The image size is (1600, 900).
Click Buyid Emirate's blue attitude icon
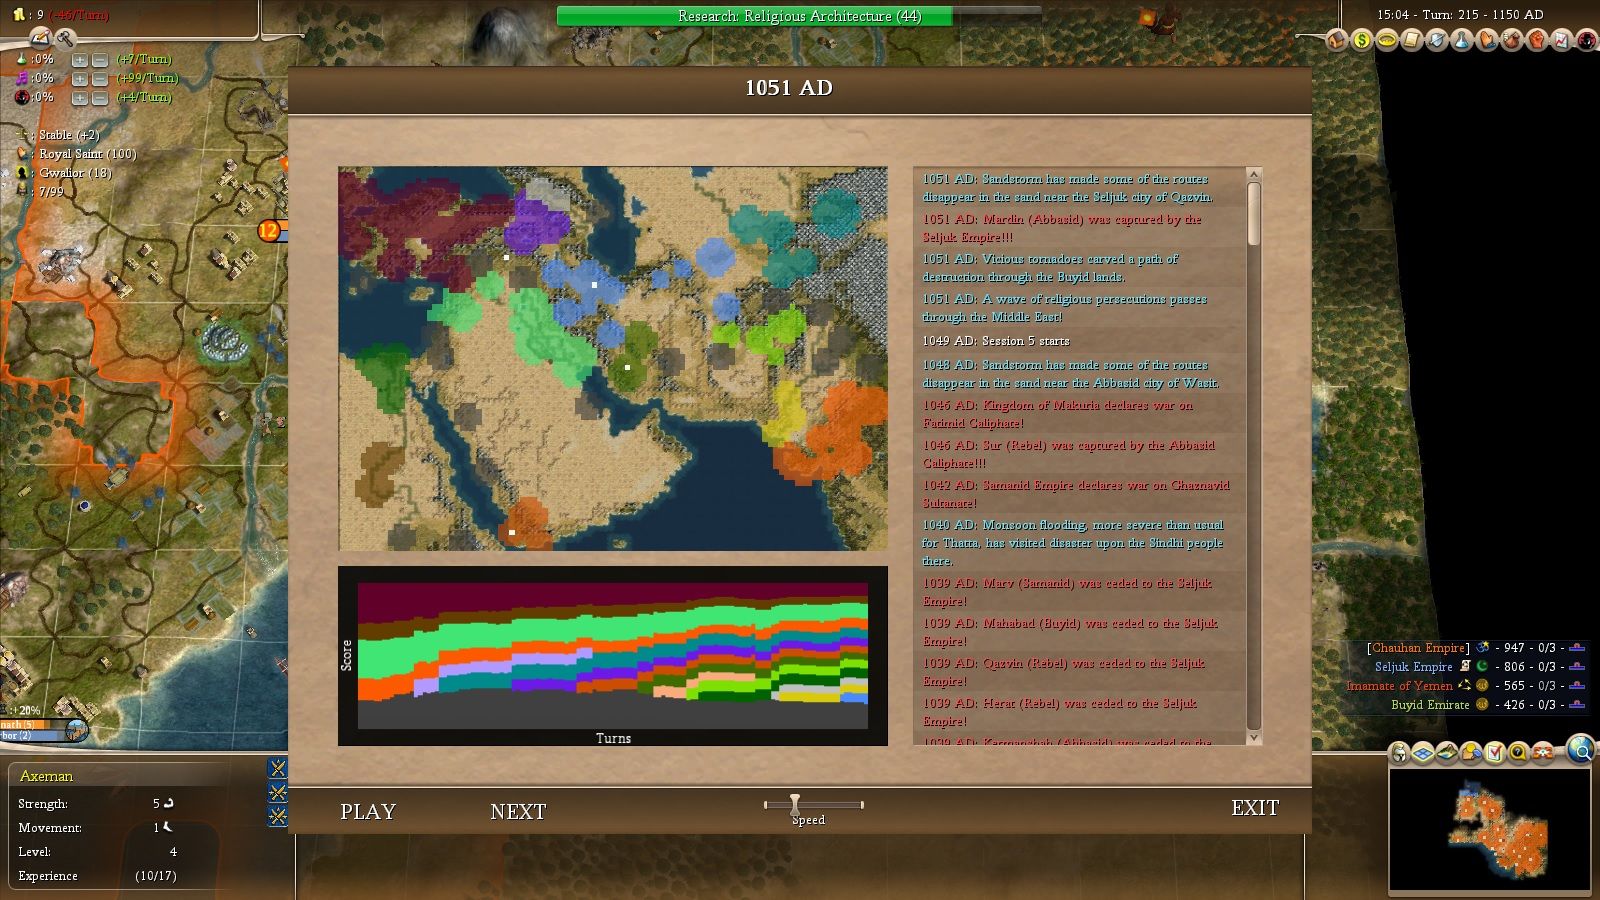(x=1577, y=705)
